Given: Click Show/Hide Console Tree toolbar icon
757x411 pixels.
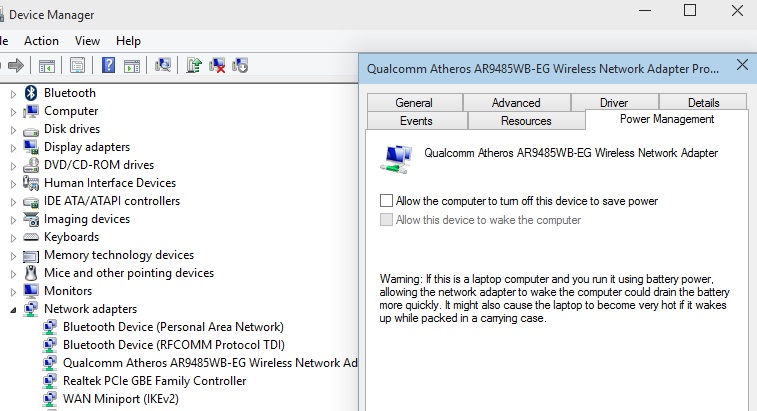Looking at the screenshot, I should [x=47, y=66].
